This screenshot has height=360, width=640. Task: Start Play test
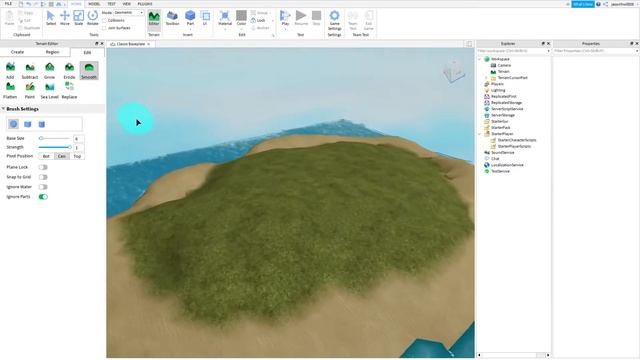click(x=285, y=18)
